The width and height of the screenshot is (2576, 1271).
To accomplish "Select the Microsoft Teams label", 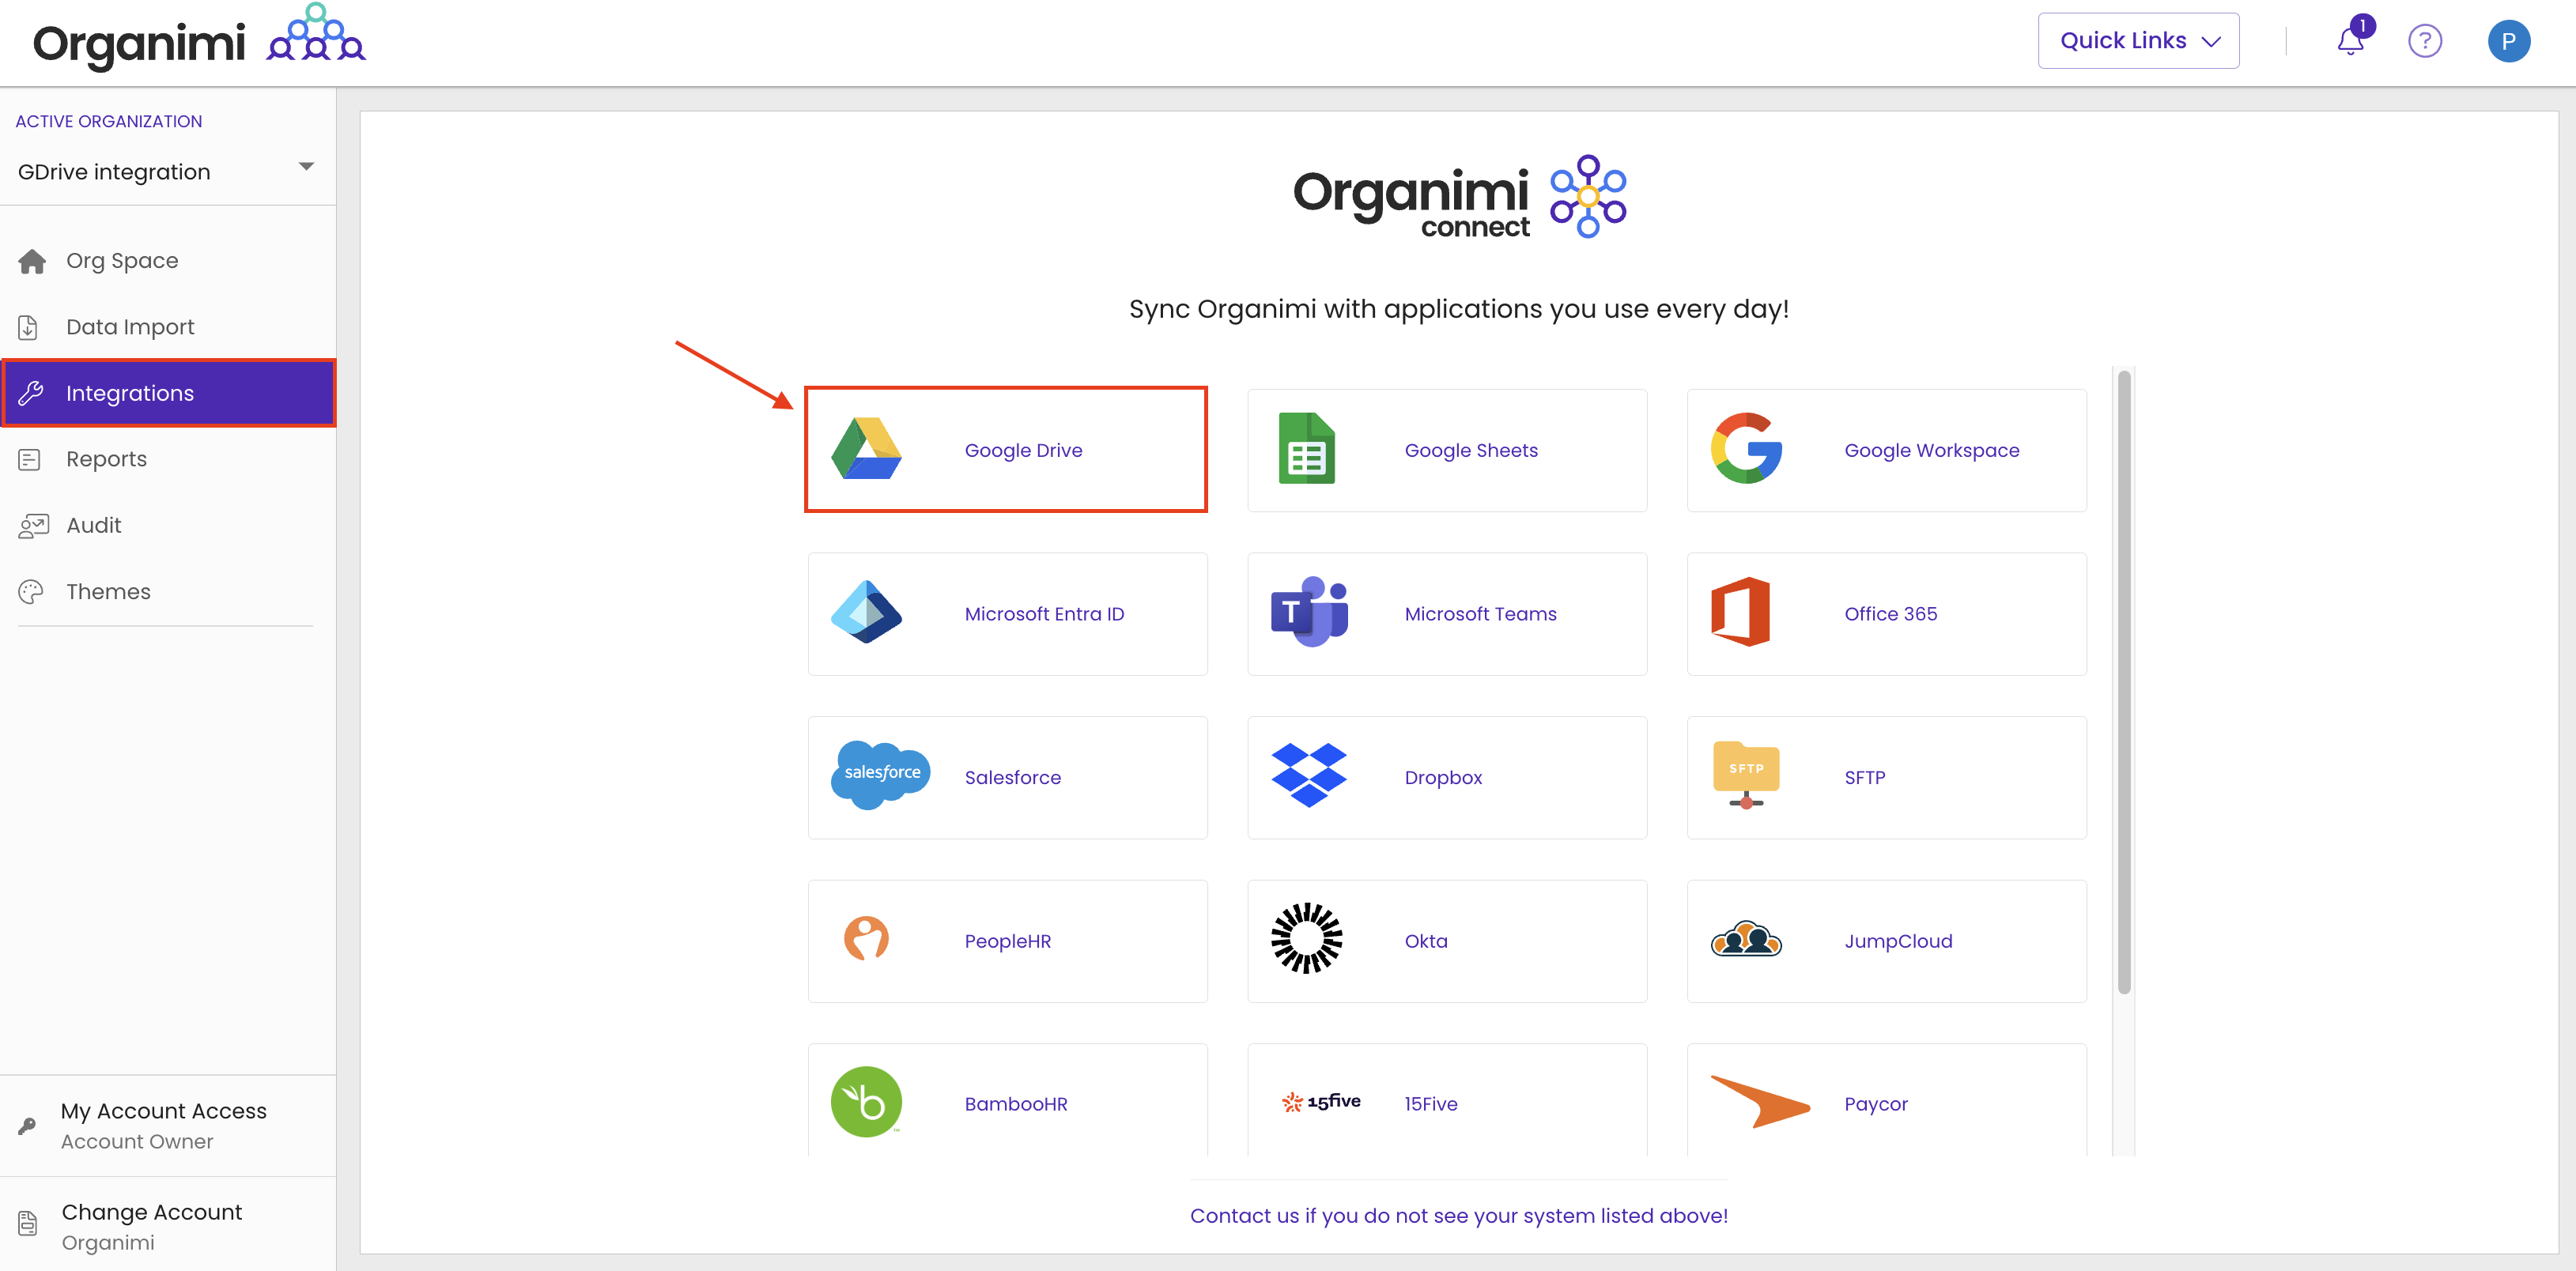I will click(x=1480, y=613).
